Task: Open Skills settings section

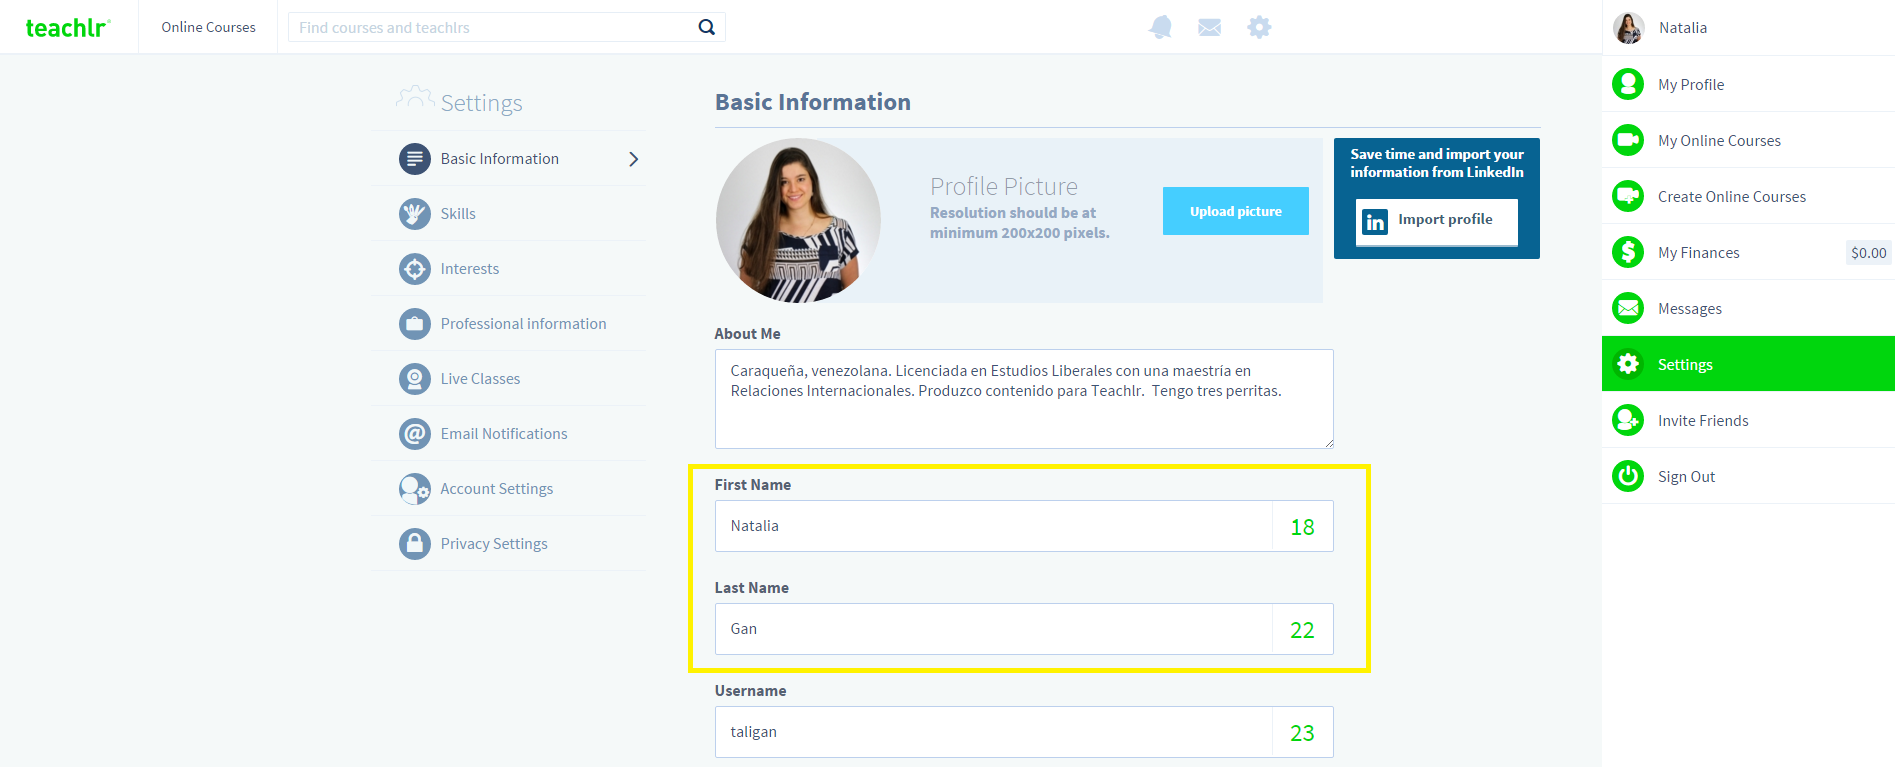Action: tap(458, 214)
